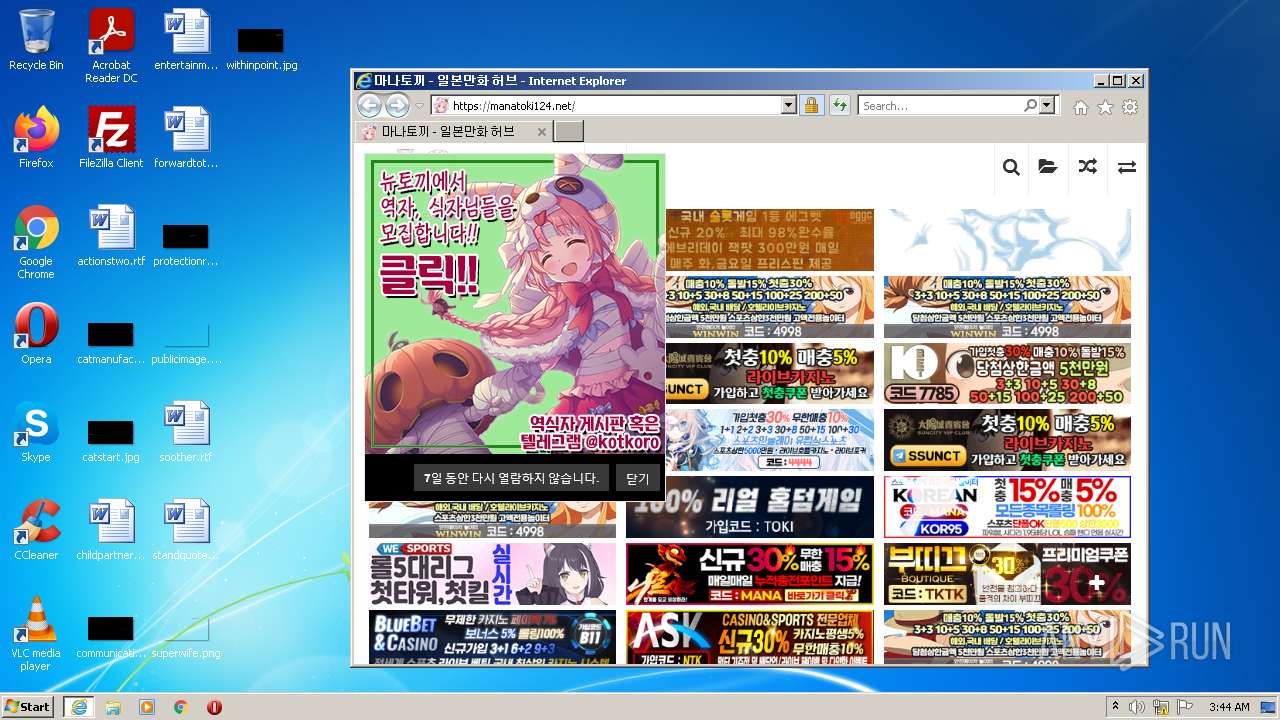
Task: Open the 뉴토끼 recruitment popup image
Action: click(x=515, y=304)
